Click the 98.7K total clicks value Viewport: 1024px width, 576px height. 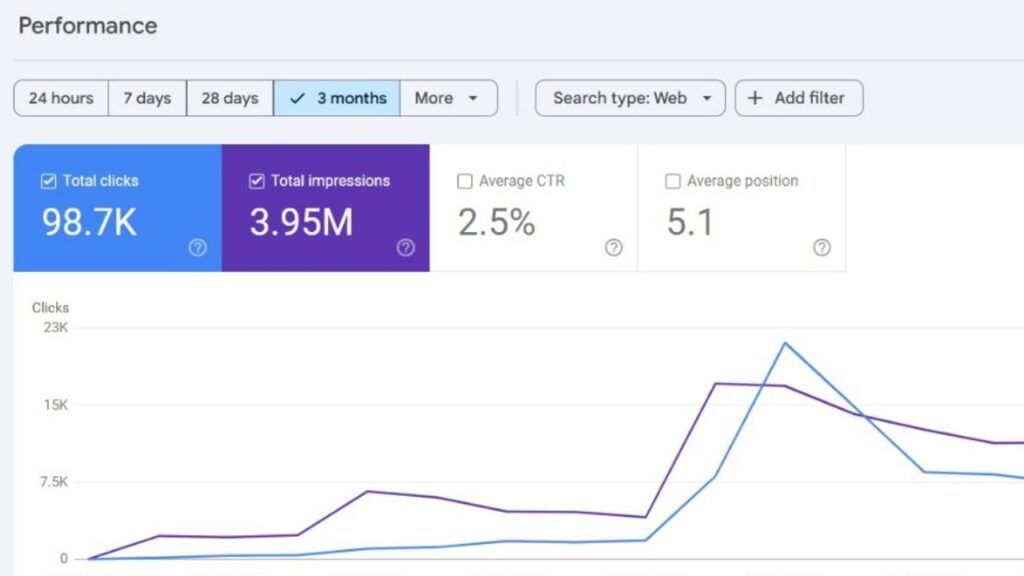[89, 222]
